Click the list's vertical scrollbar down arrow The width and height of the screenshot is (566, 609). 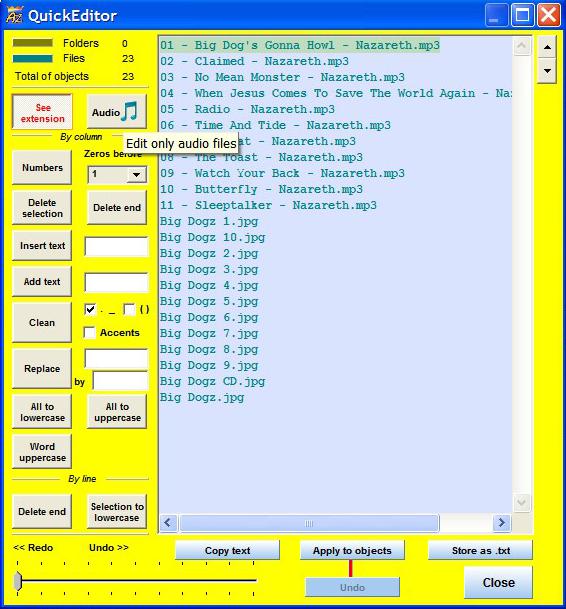point(522,503)
